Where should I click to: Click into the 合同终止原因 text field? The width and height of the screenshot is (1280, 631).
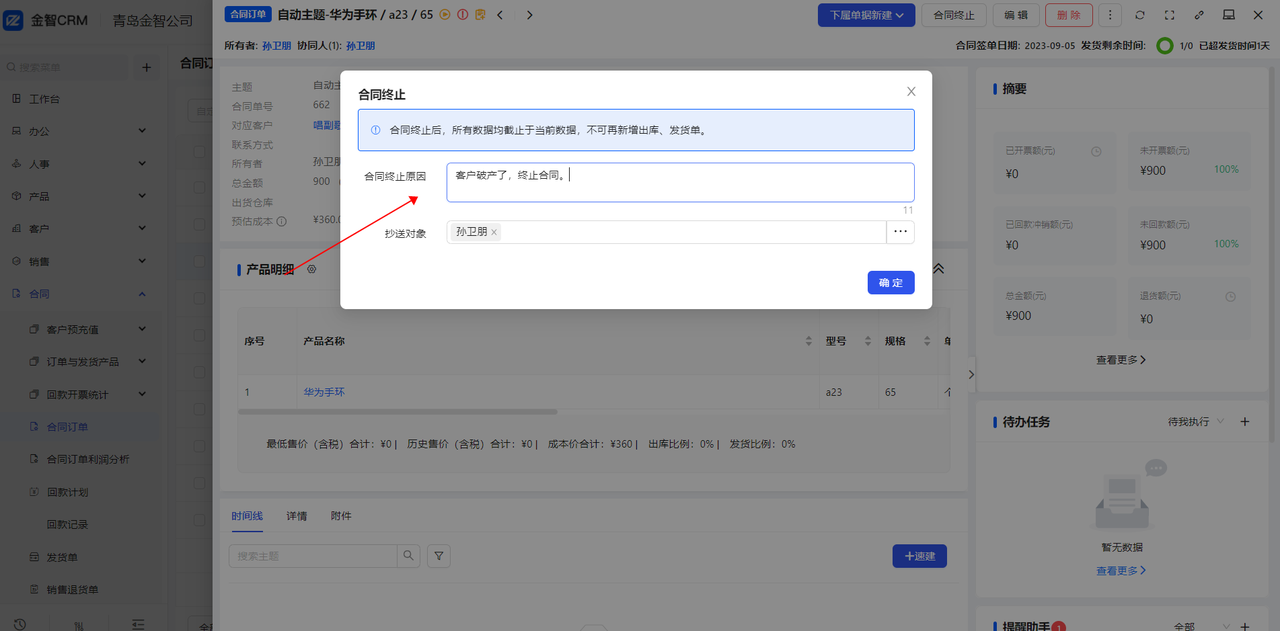[x=680, y=182]
